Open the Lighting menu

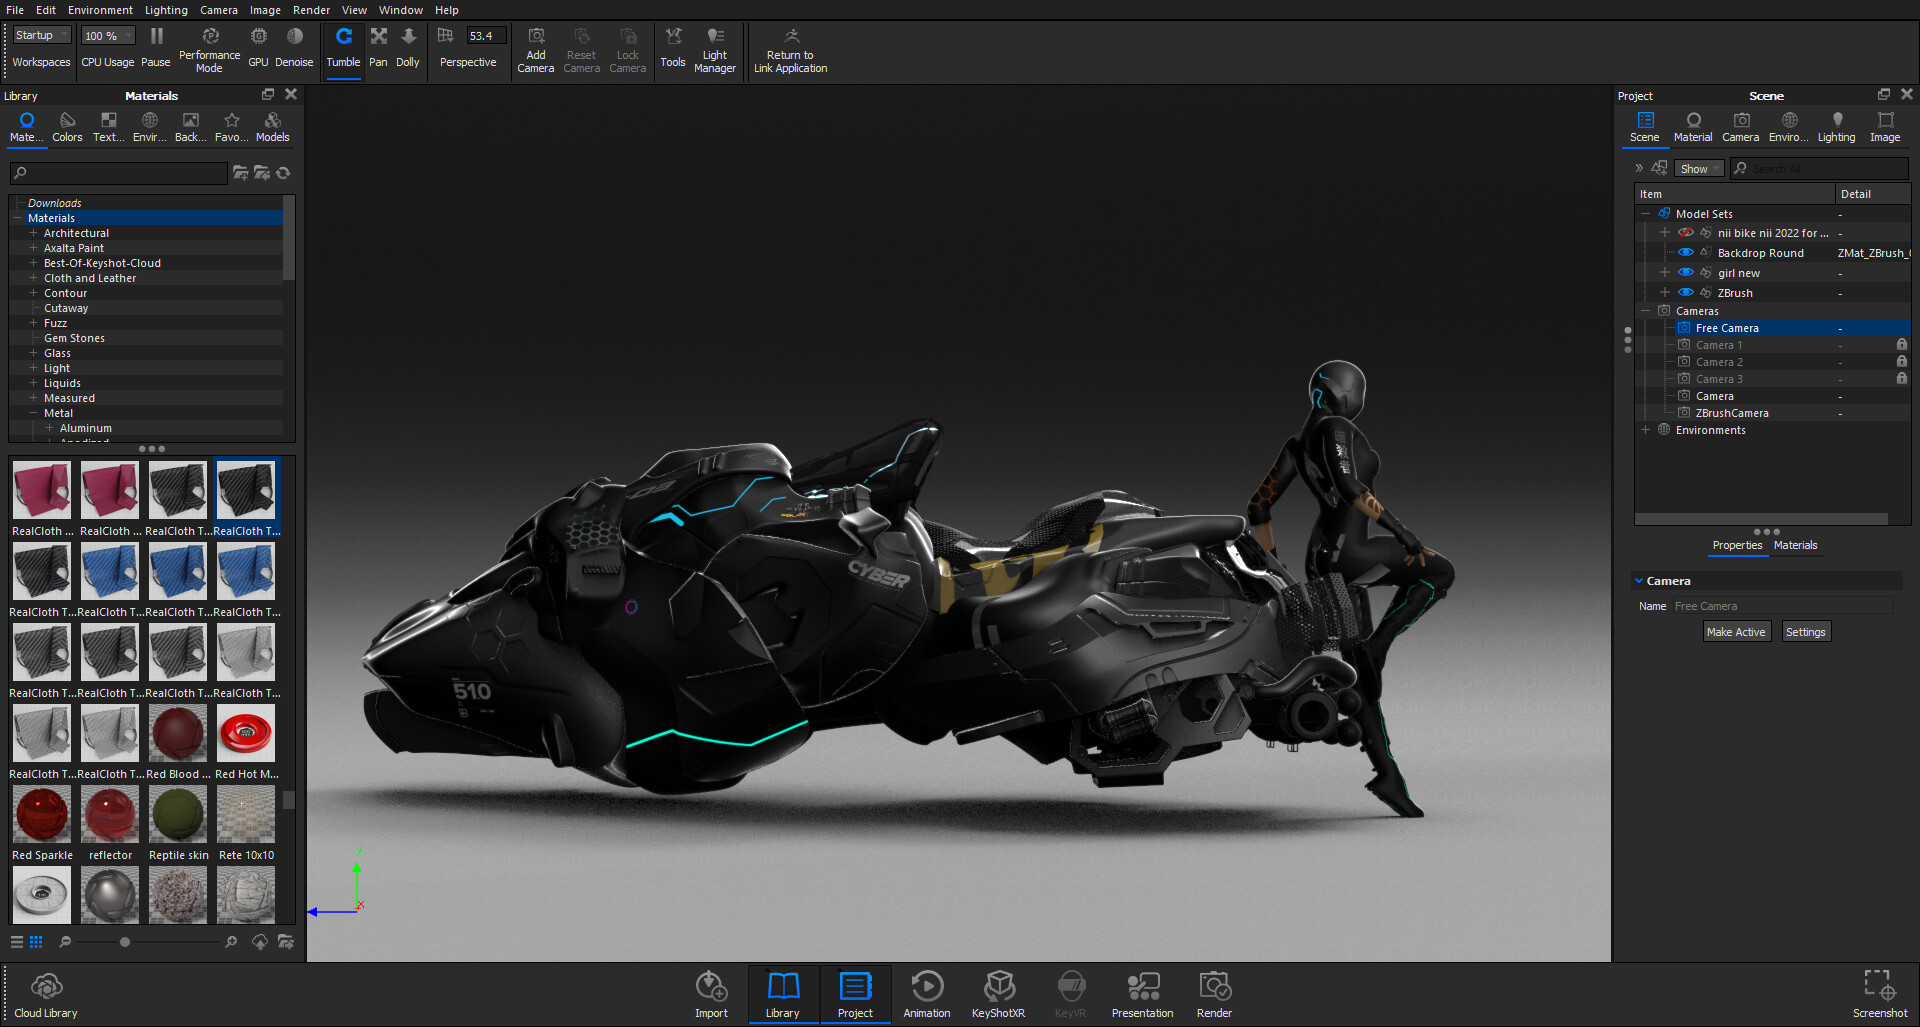tap(166, 10)
